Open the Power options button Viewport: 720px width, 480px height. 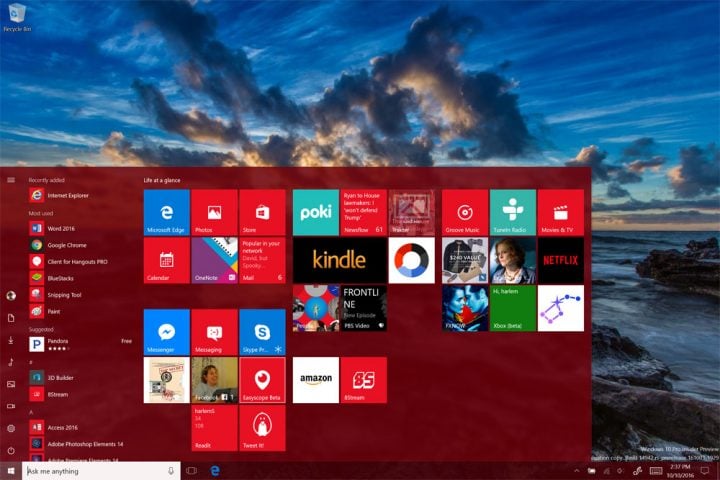(11, 451)
